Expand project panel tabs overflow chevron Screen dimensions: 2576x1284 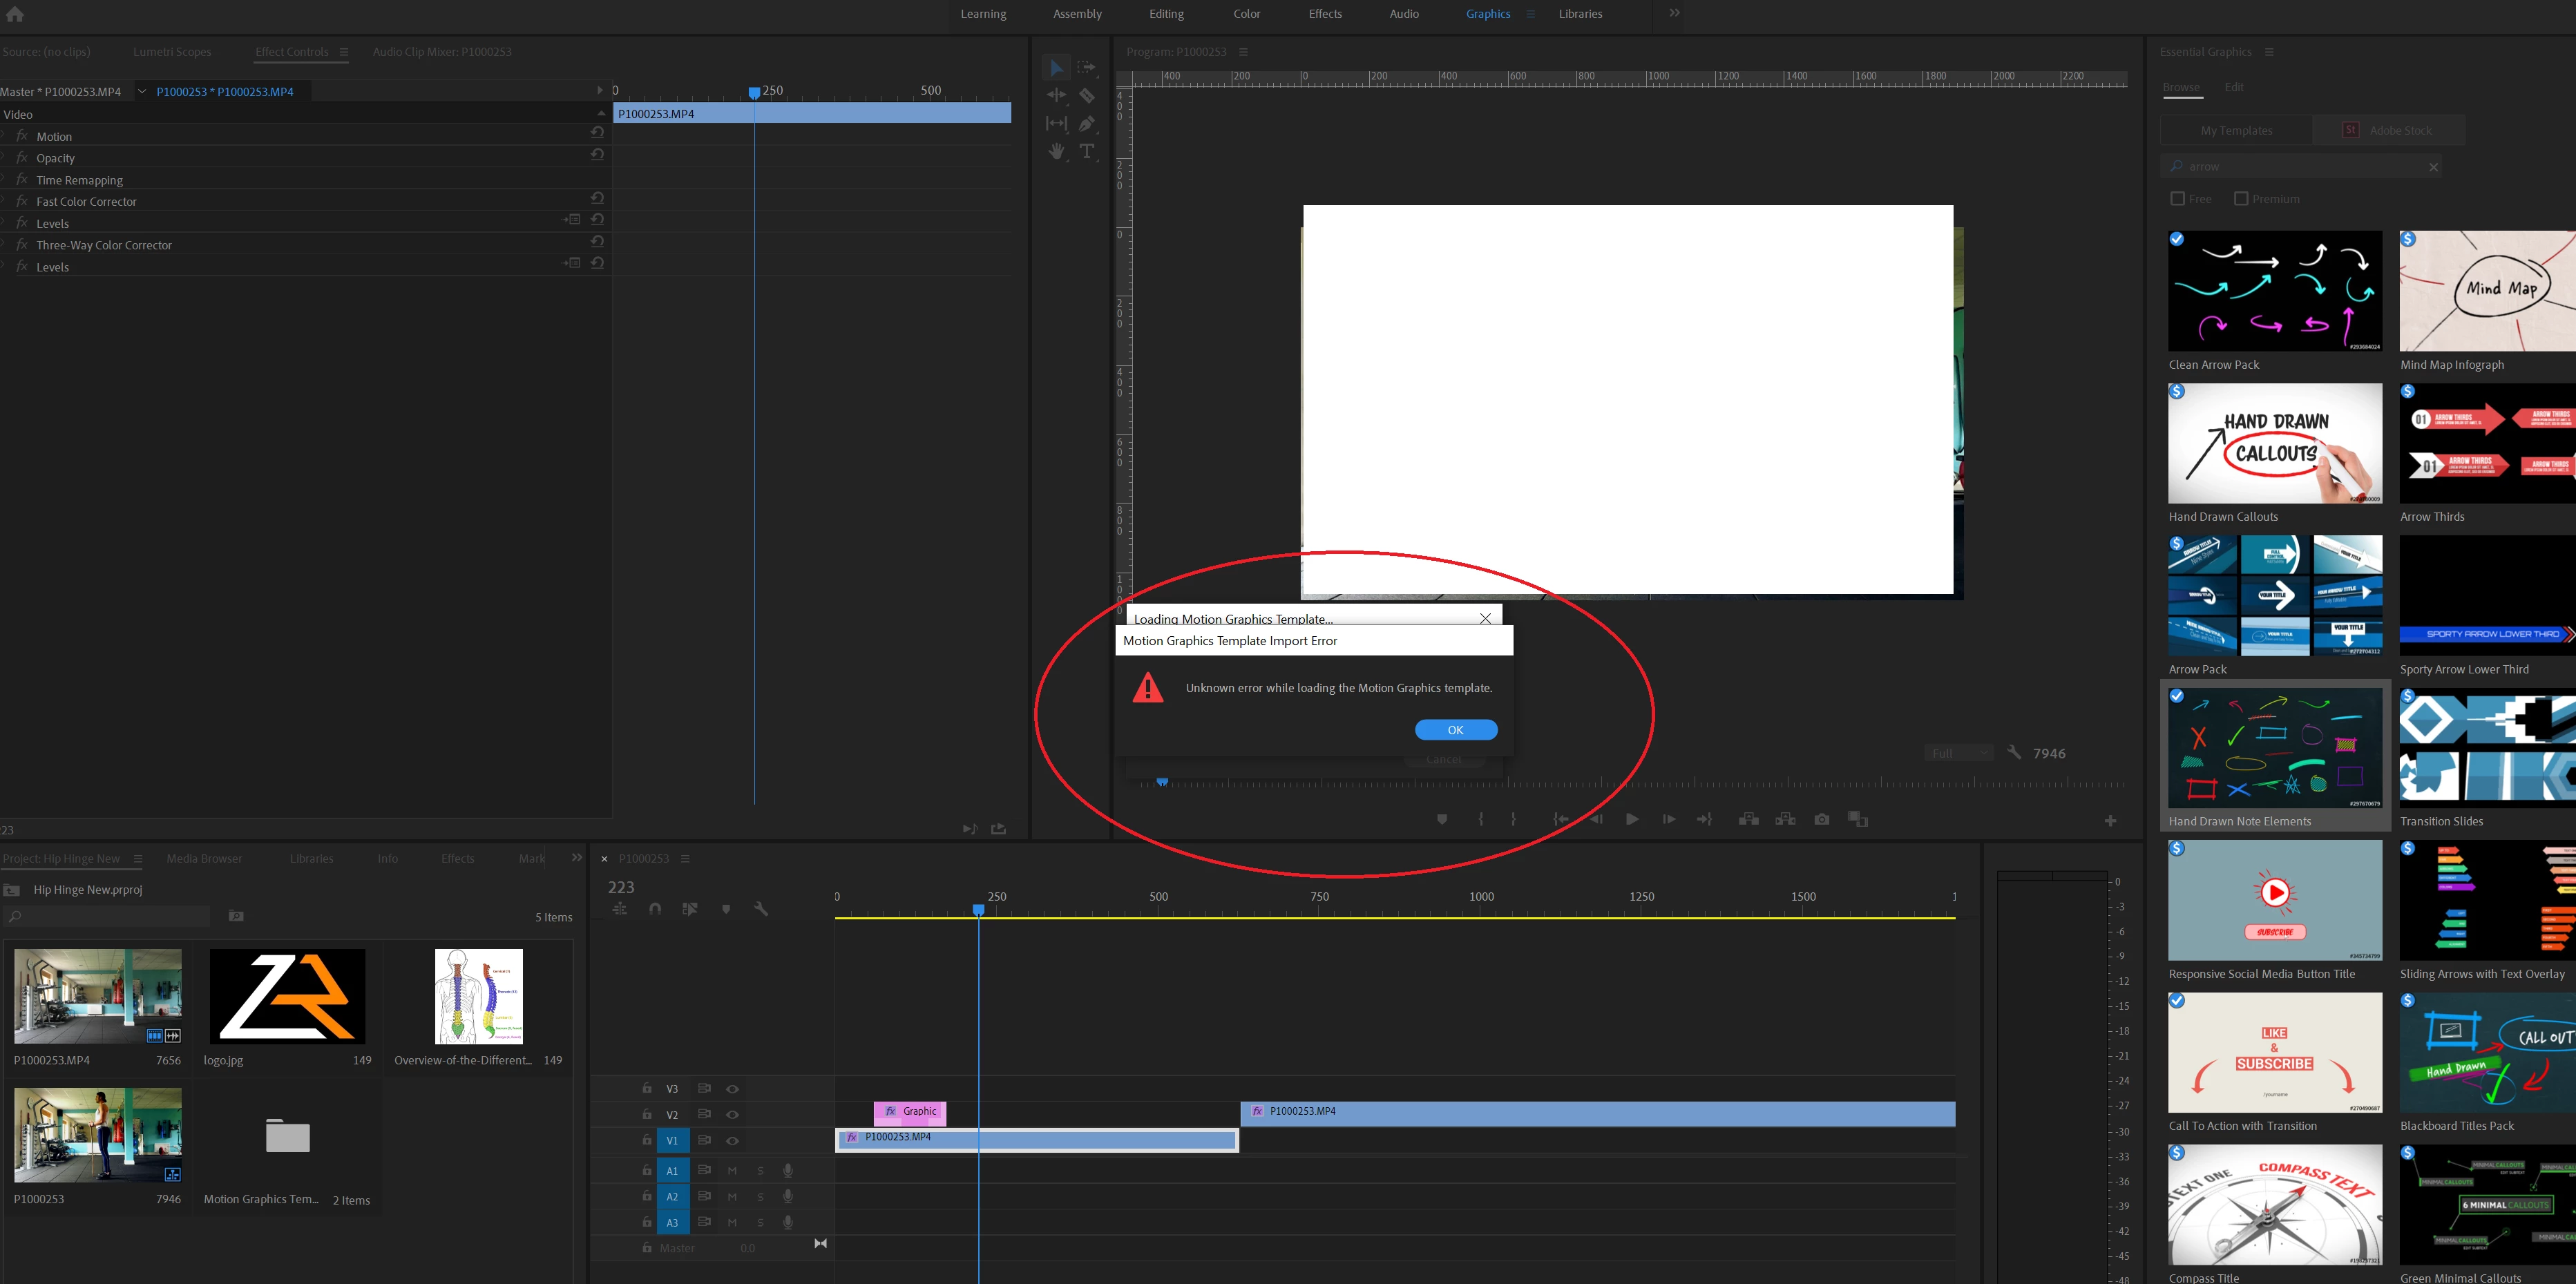(x=577, y=858)
